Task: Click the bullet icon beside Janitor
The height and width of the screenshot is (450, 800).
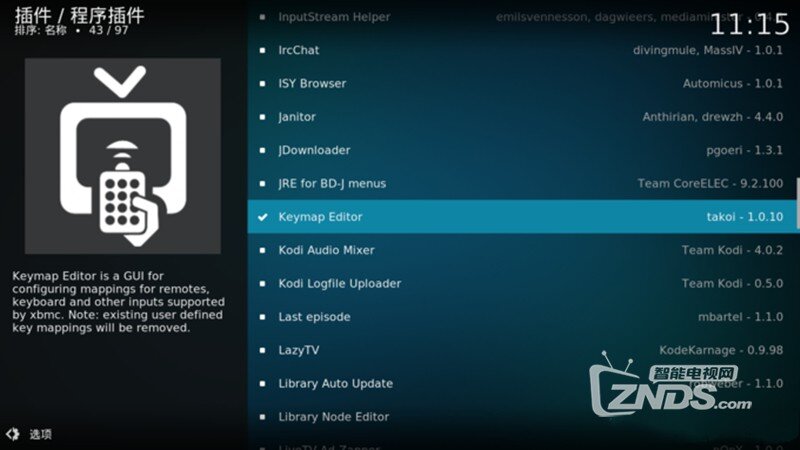Action: tap(262, 117)
